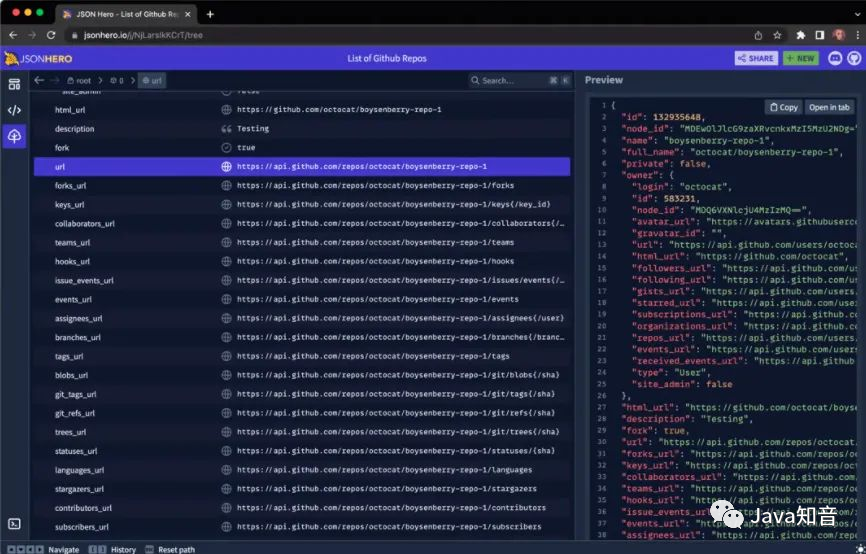866x554 pixels.
Task: Click the globe icon on forks_url row
Action: click(226, 186)
